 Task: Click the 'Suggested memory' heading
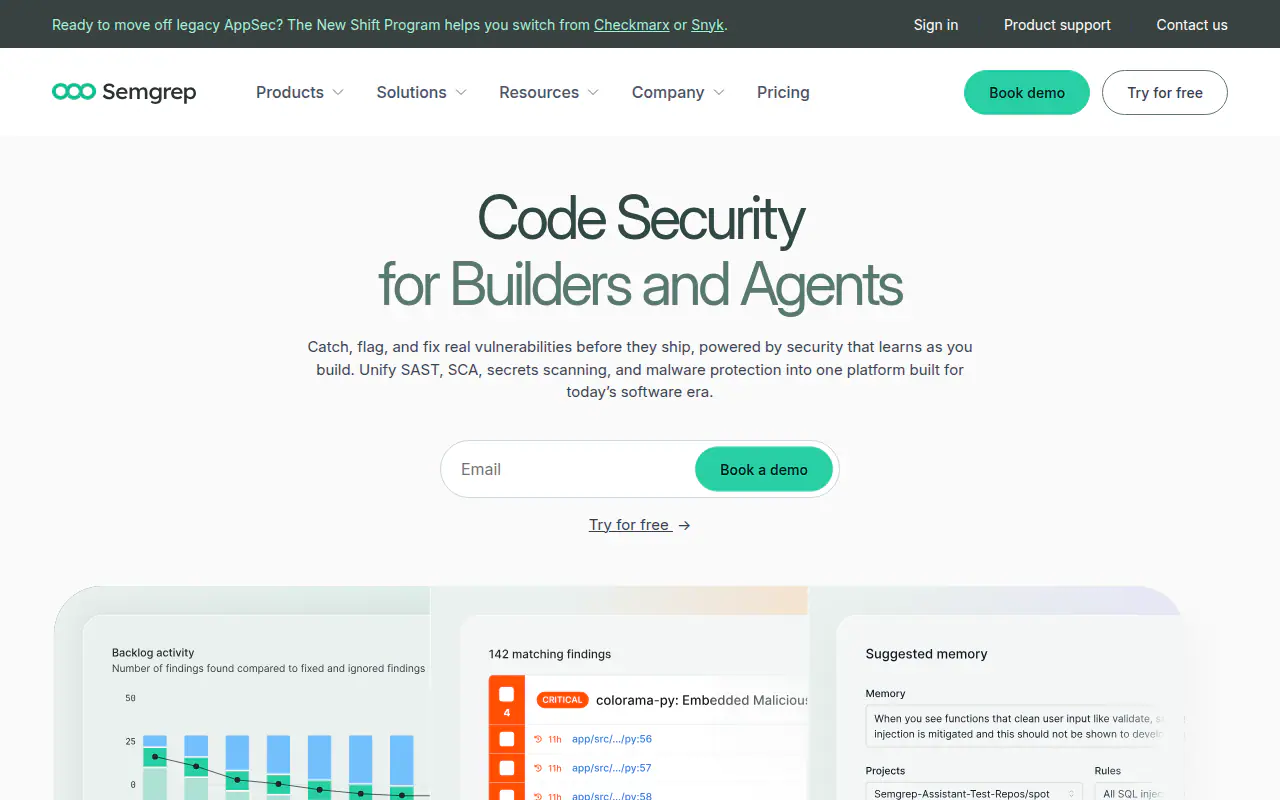pyautogui.click(x=926, y=654)
